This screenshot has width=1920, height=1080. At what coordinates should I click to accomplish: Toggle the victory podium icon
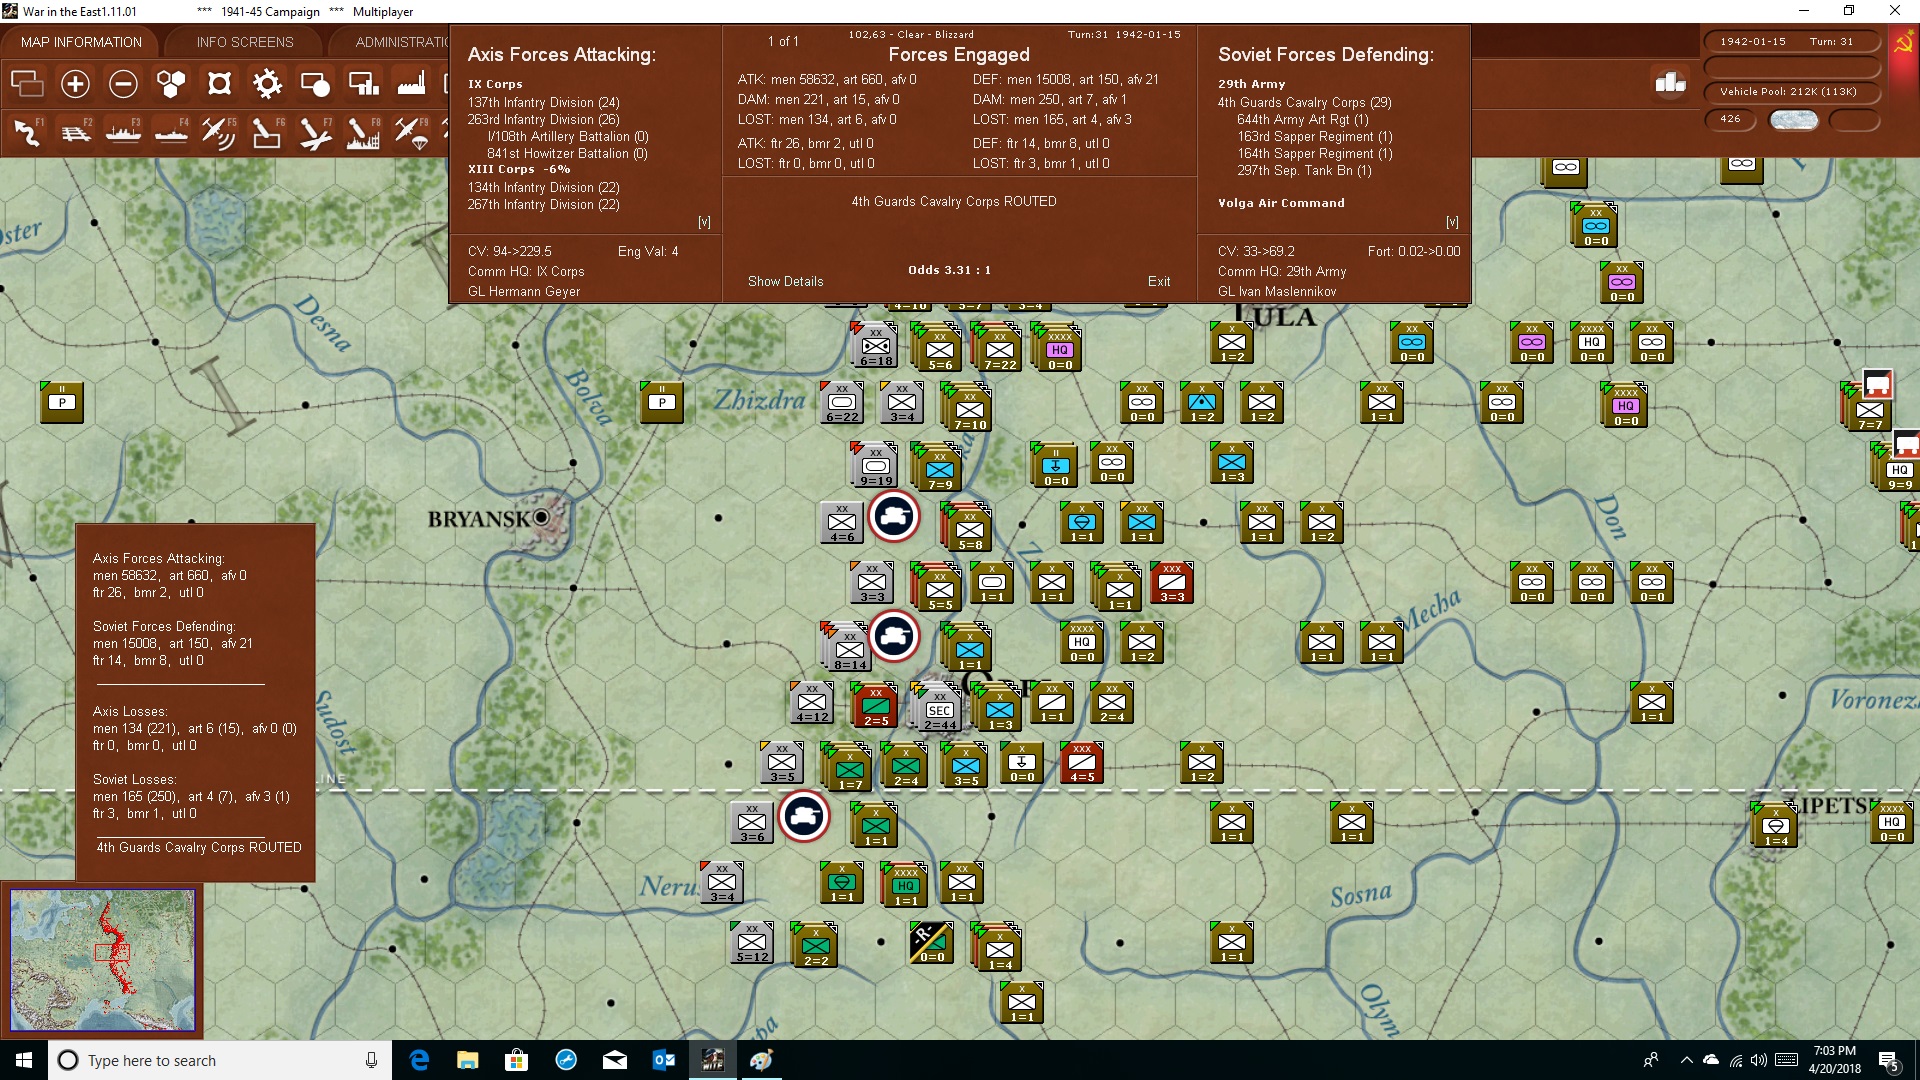(1670, 83)
